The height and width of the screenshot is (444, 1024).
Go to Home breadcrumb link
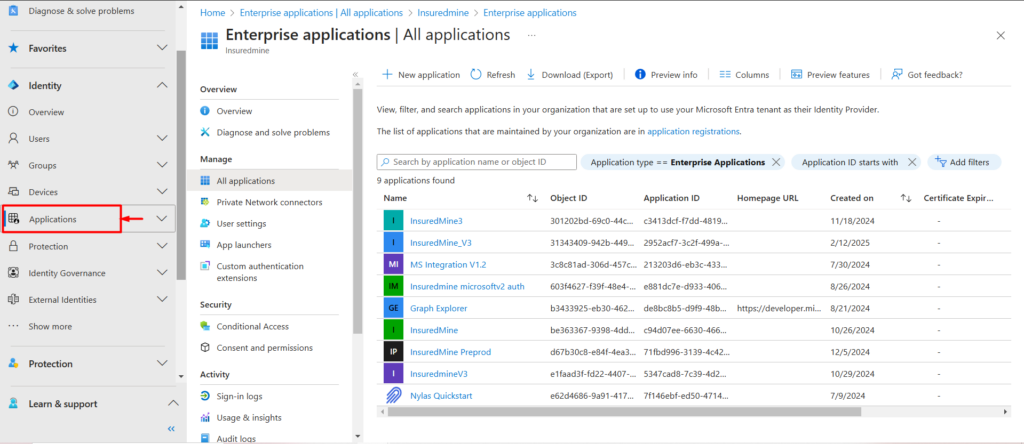point(213,12)
